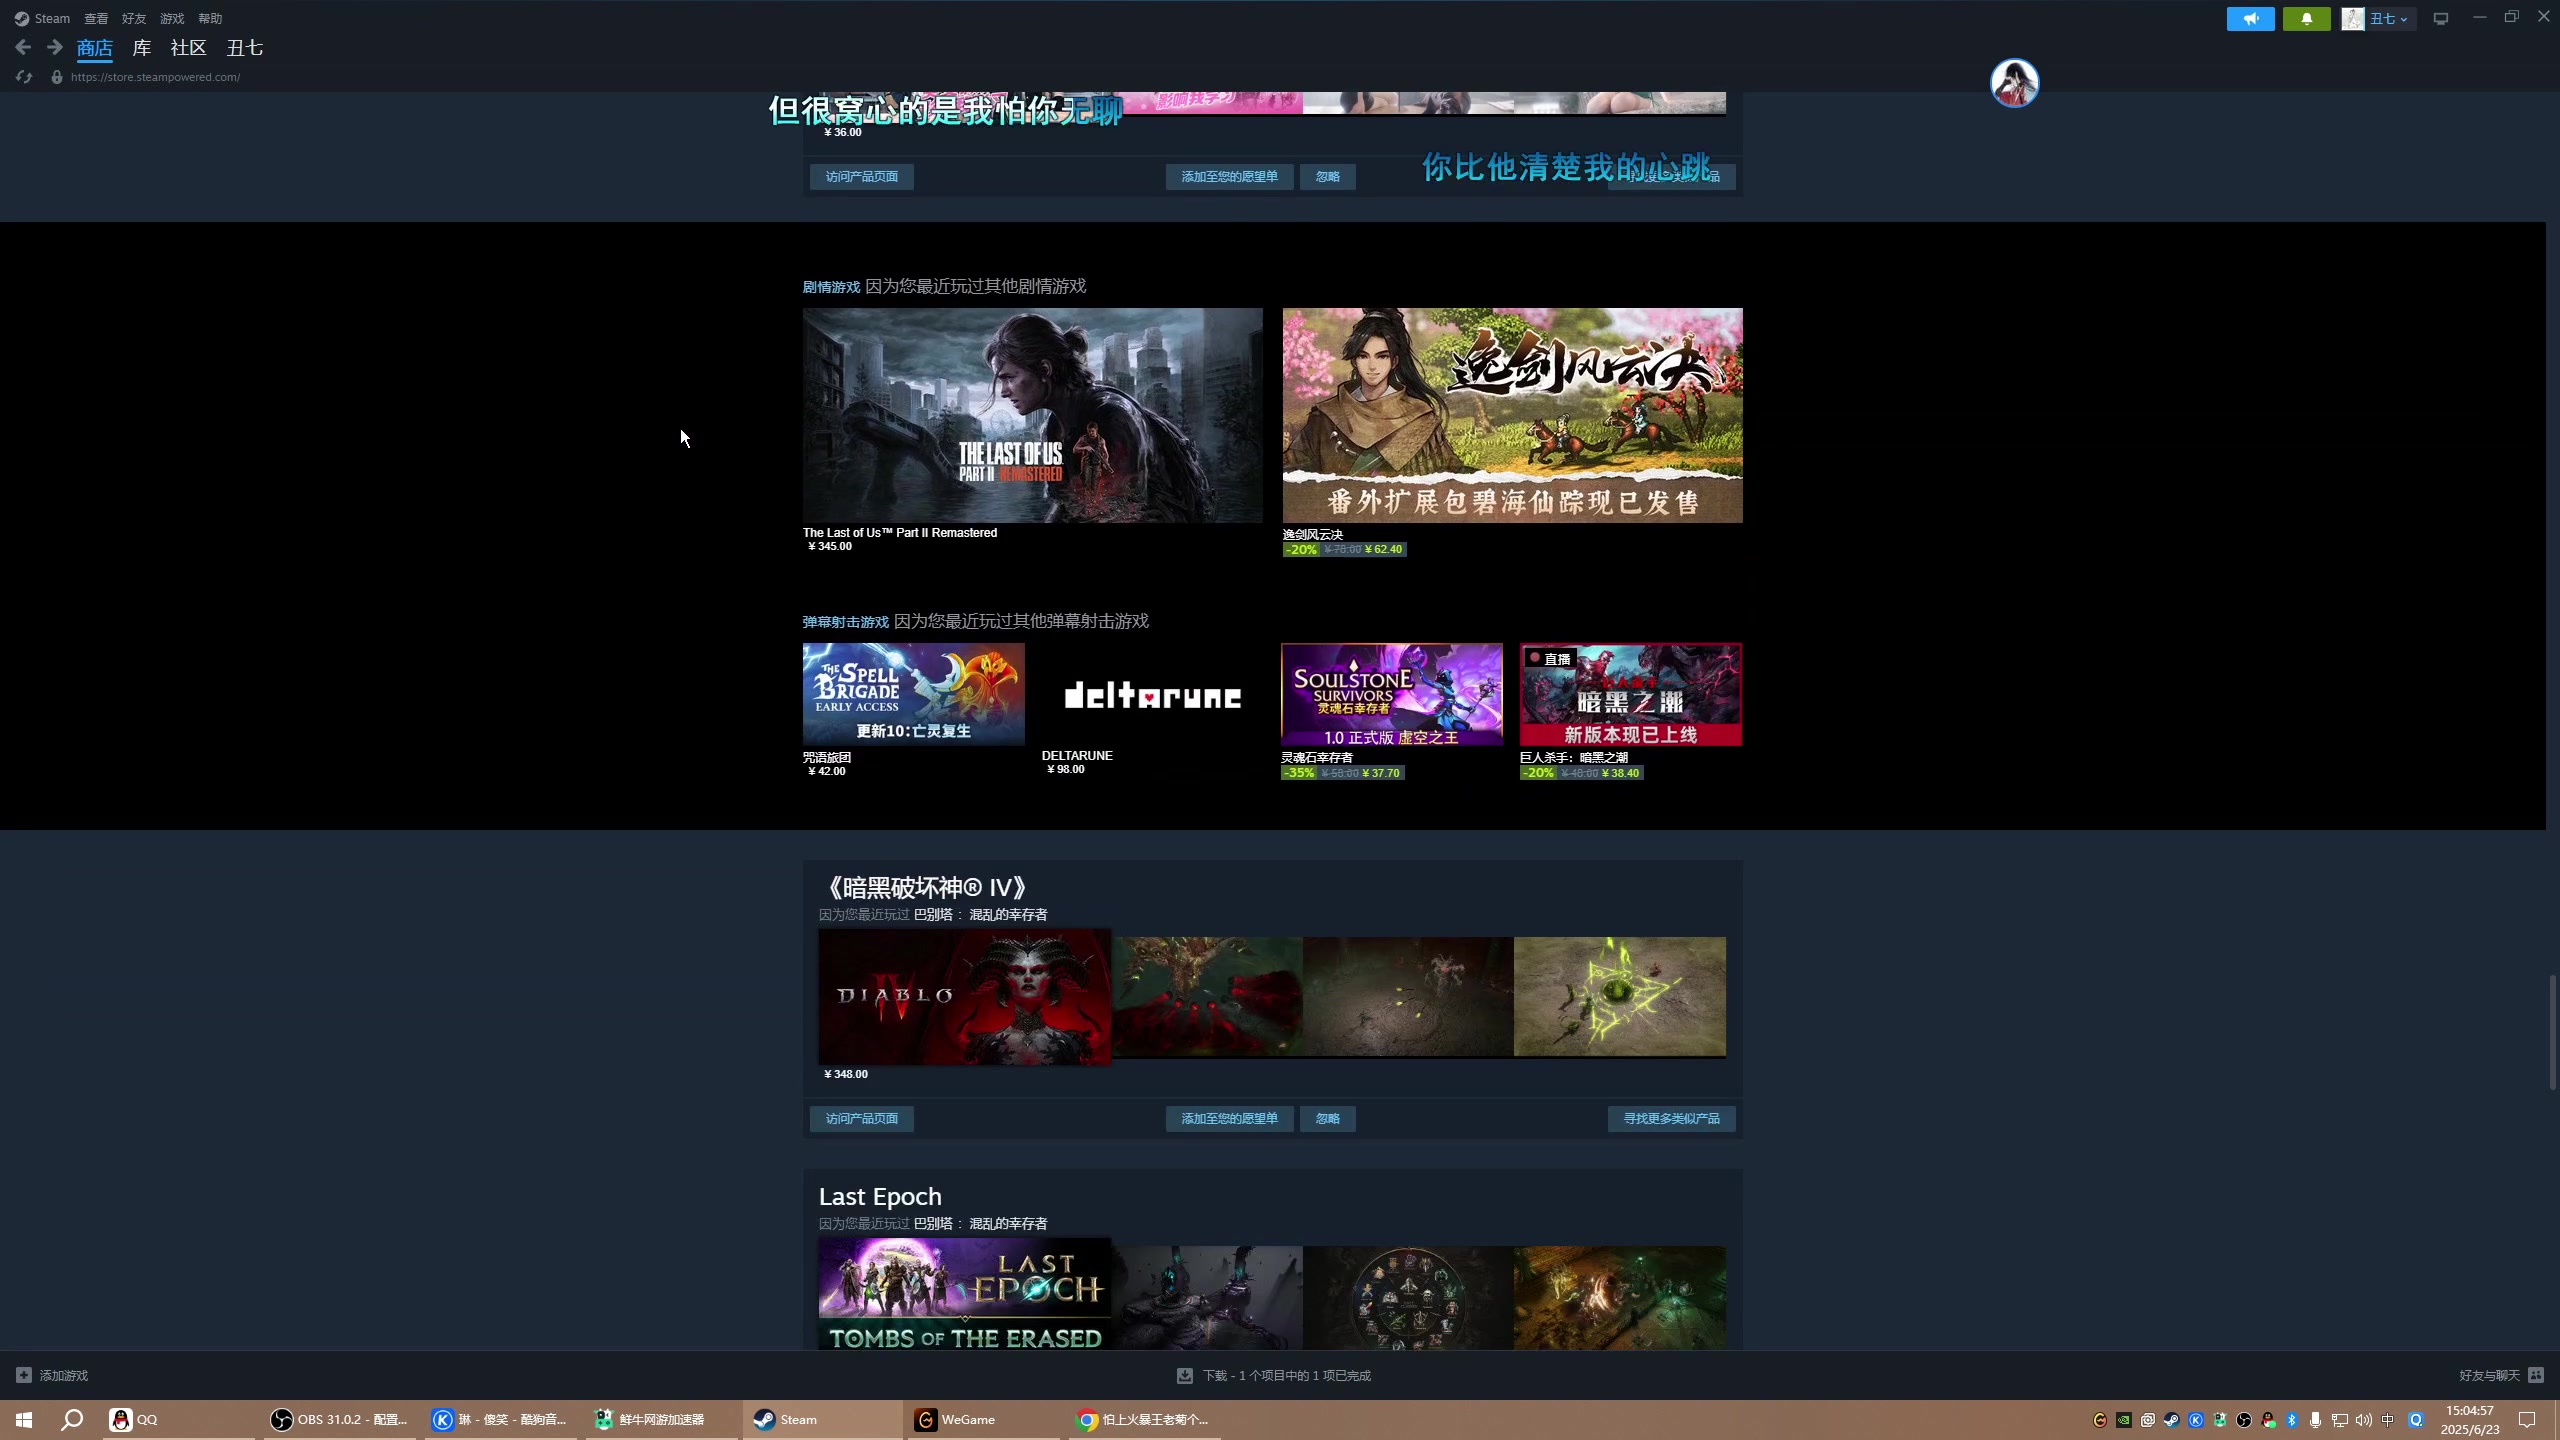Switch to the Chrome window on the taskbar

click(x=1144, y=1419)
